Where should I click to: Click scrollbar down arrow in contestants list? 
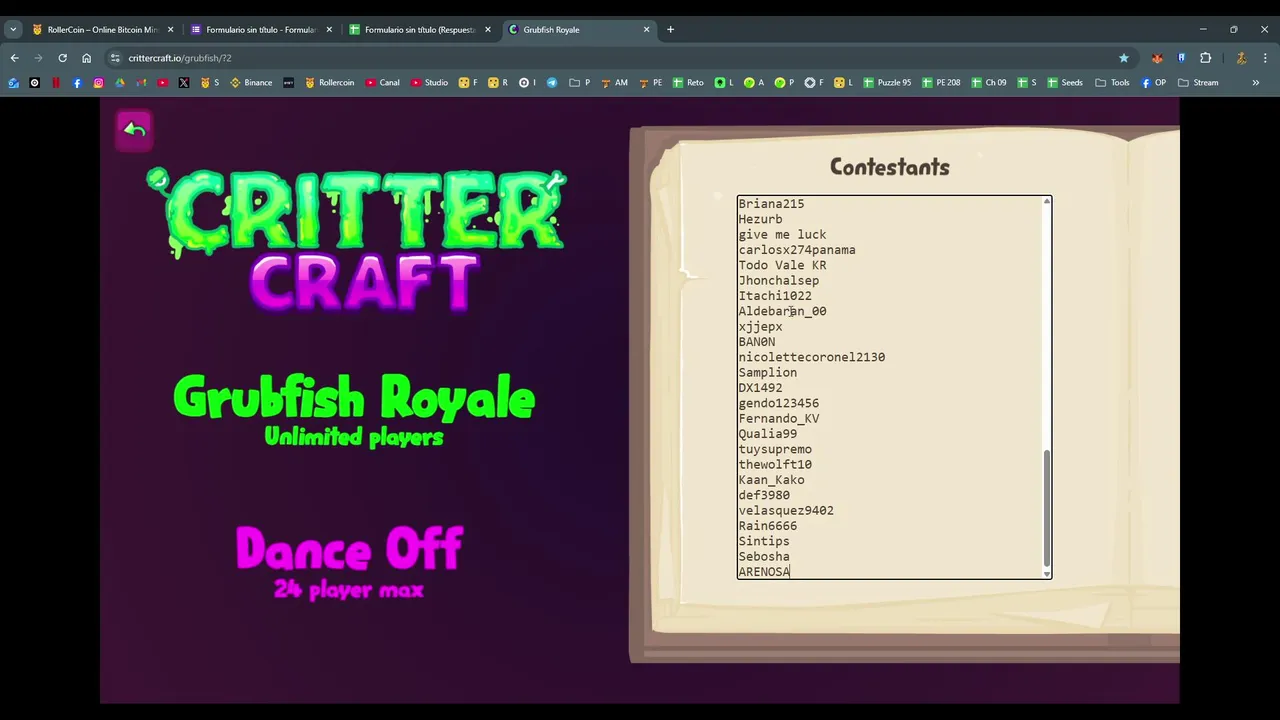(1047, 573)
